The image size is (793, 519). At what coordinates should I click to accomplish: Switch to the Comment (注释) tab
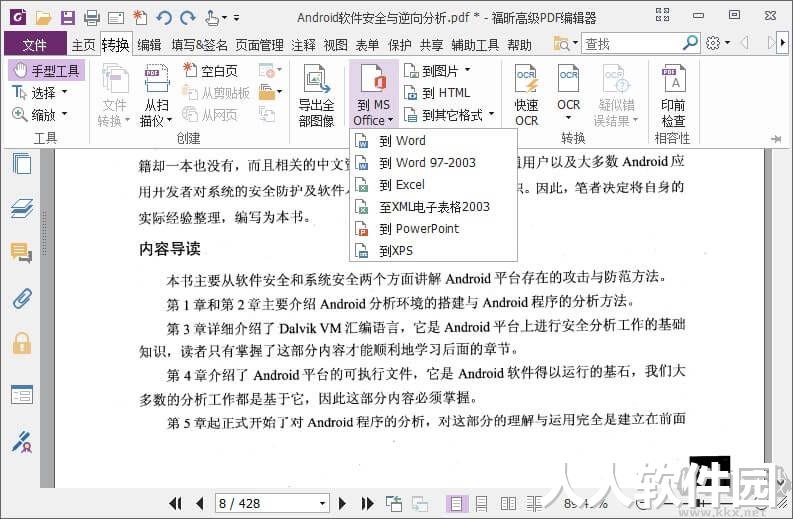point(303,45)
